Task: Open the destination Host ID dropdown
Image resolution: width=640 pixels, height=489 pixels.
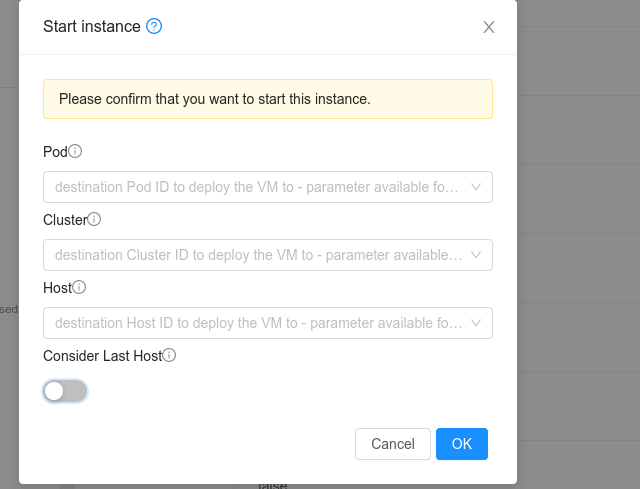Action: [x=257, y=323]
